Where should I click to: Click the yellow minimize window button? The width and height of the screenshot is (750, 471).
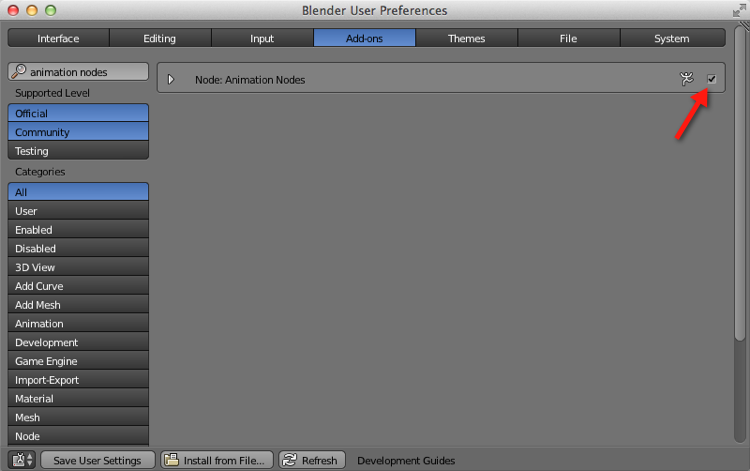32,11
